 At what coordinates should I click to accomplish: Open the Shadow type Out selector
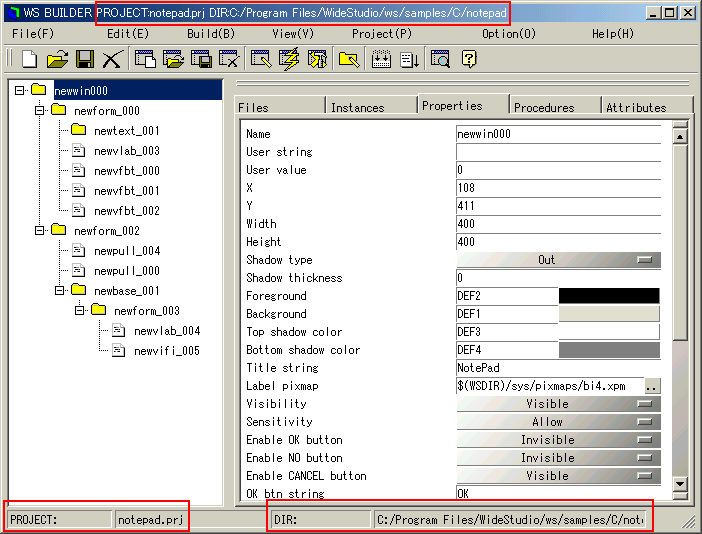tap(558, 260)
